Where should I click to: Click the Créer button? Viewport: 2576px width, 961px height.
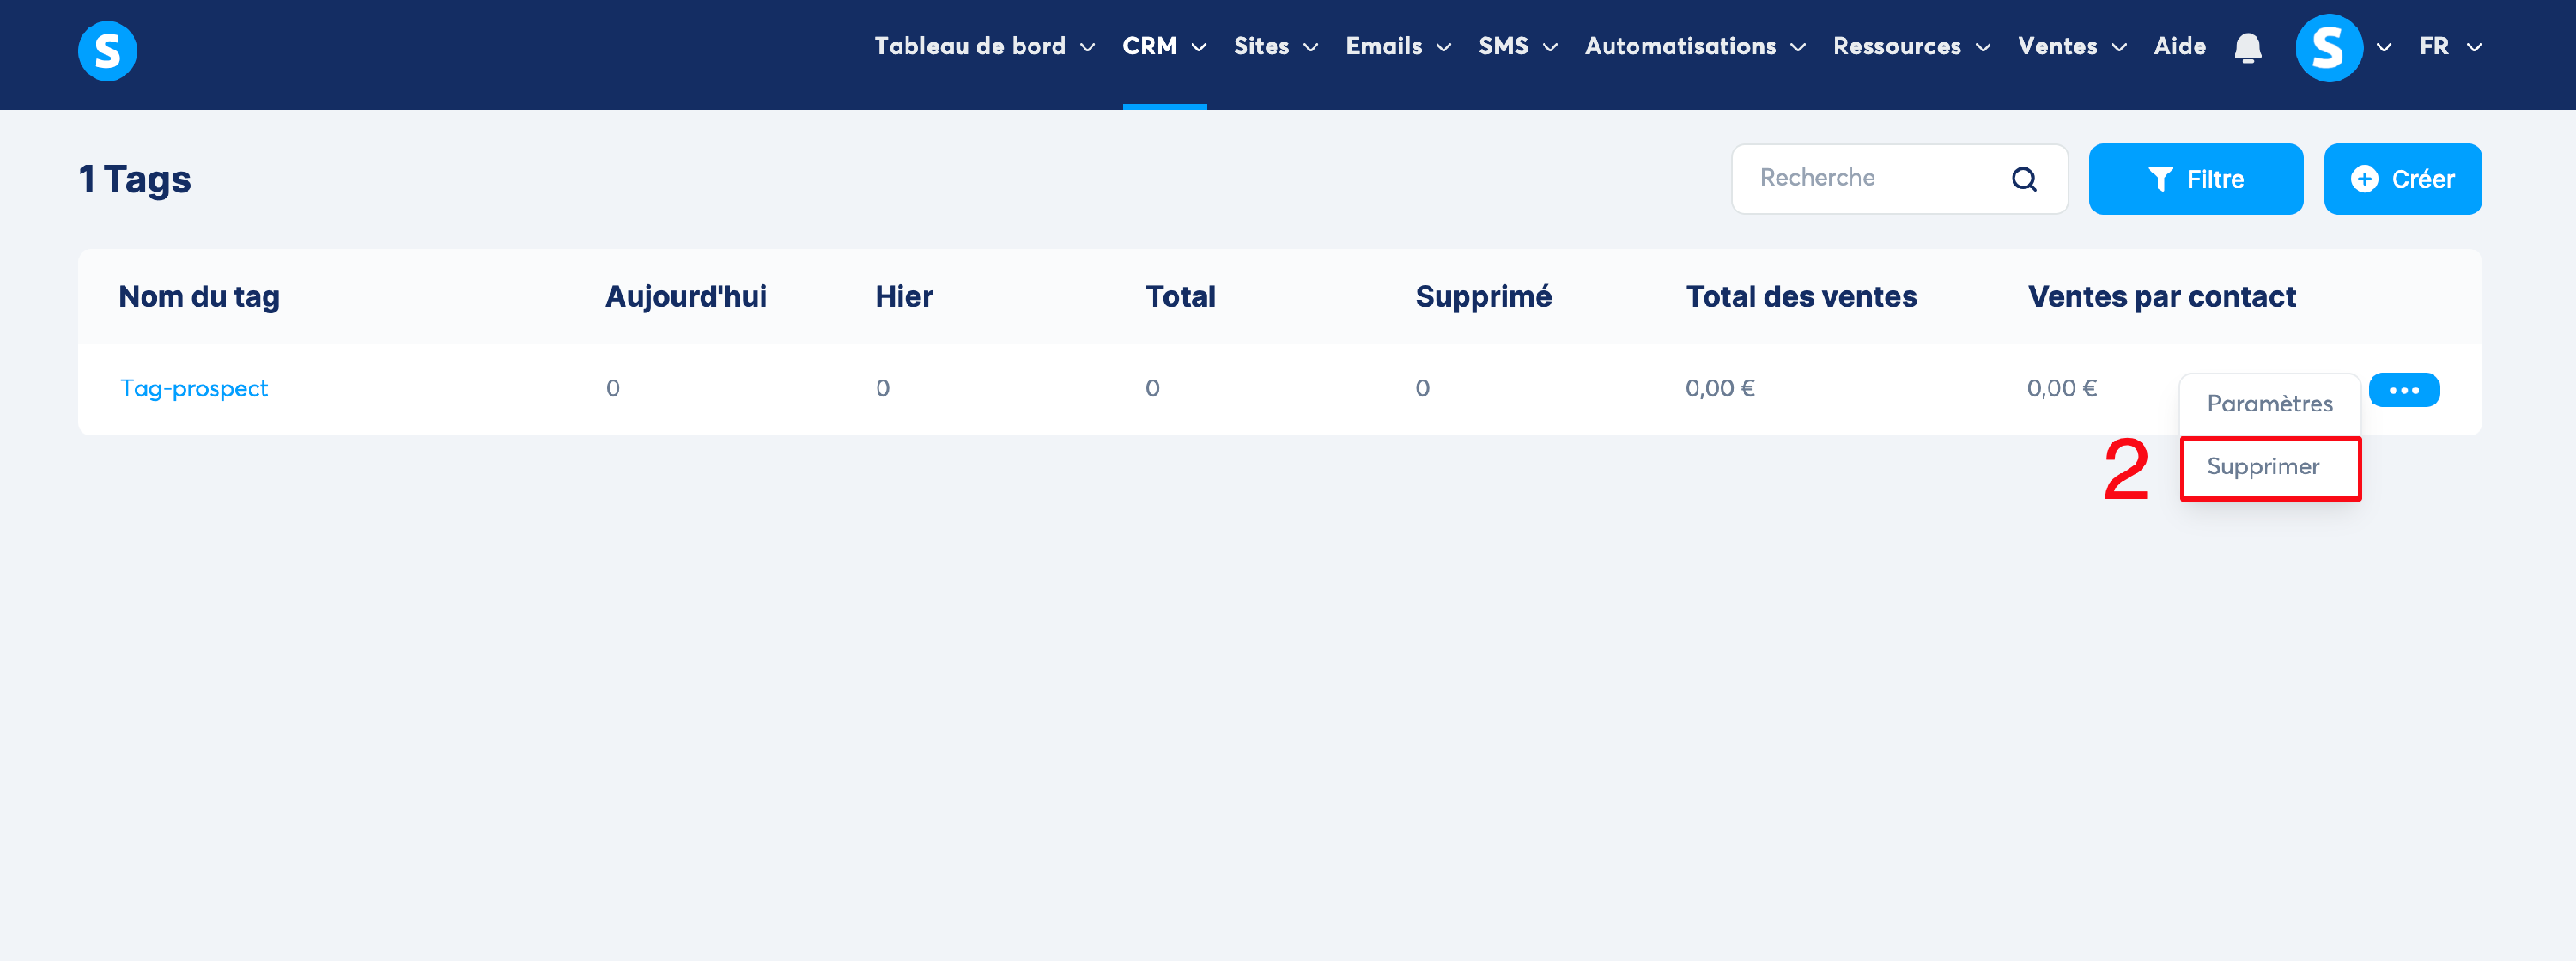click(x=2402, y=179)
